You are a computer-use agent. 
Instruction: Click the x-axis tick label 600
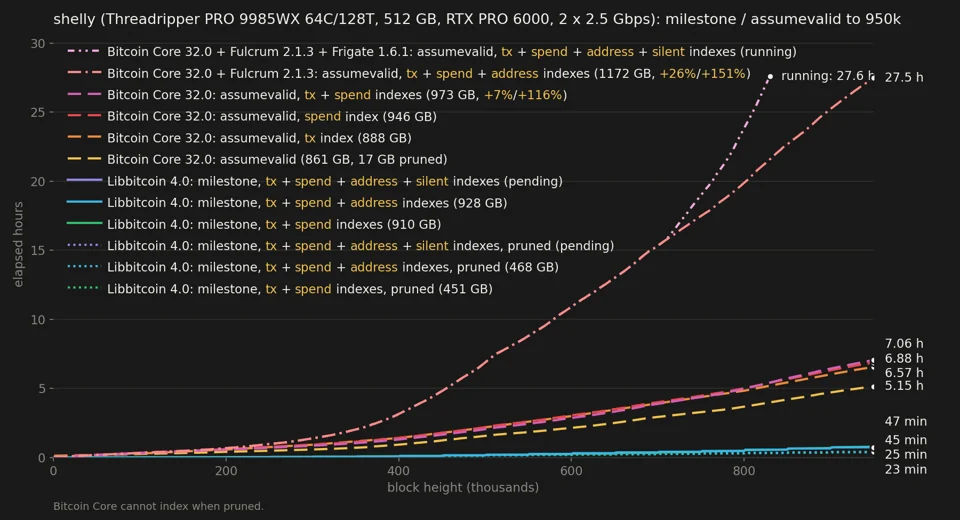[571, 471]
